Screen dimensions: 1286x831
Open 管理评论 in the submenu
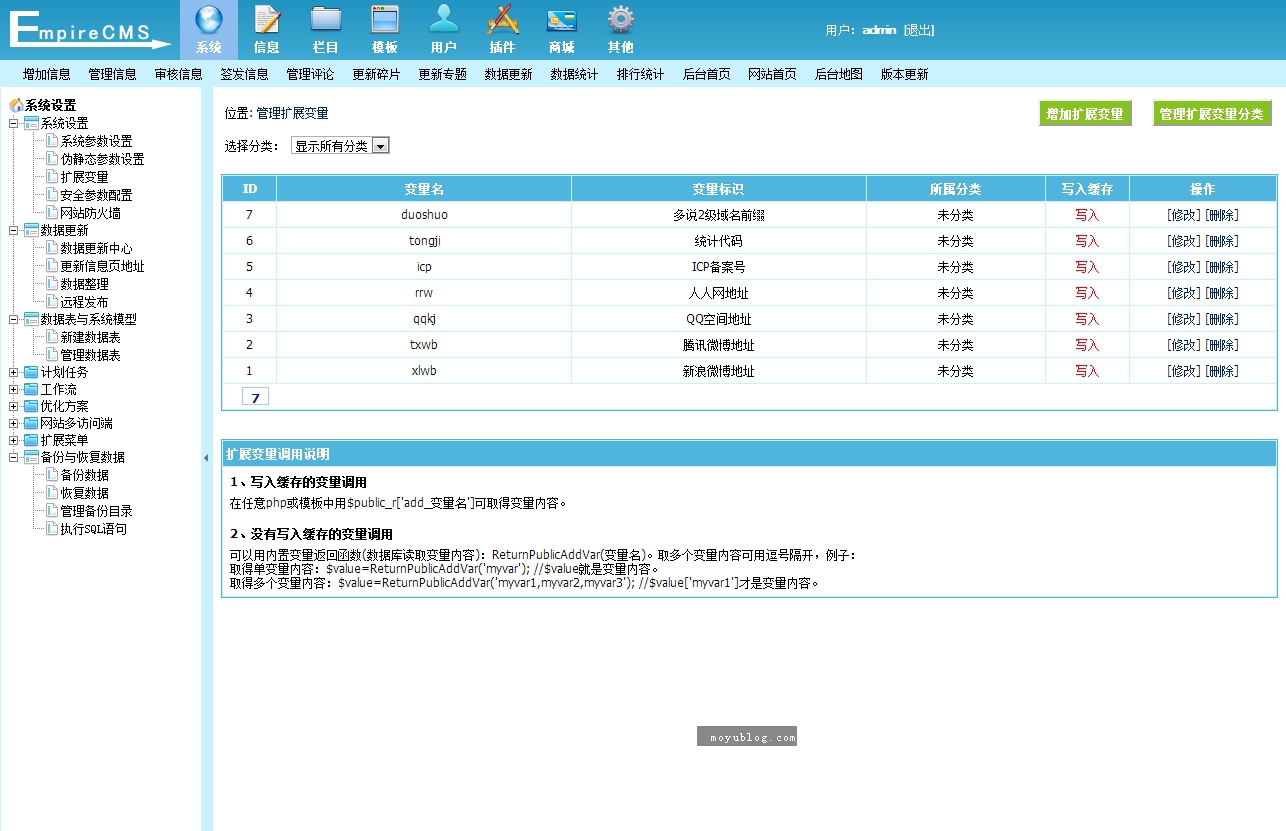[x=311, y=74]
